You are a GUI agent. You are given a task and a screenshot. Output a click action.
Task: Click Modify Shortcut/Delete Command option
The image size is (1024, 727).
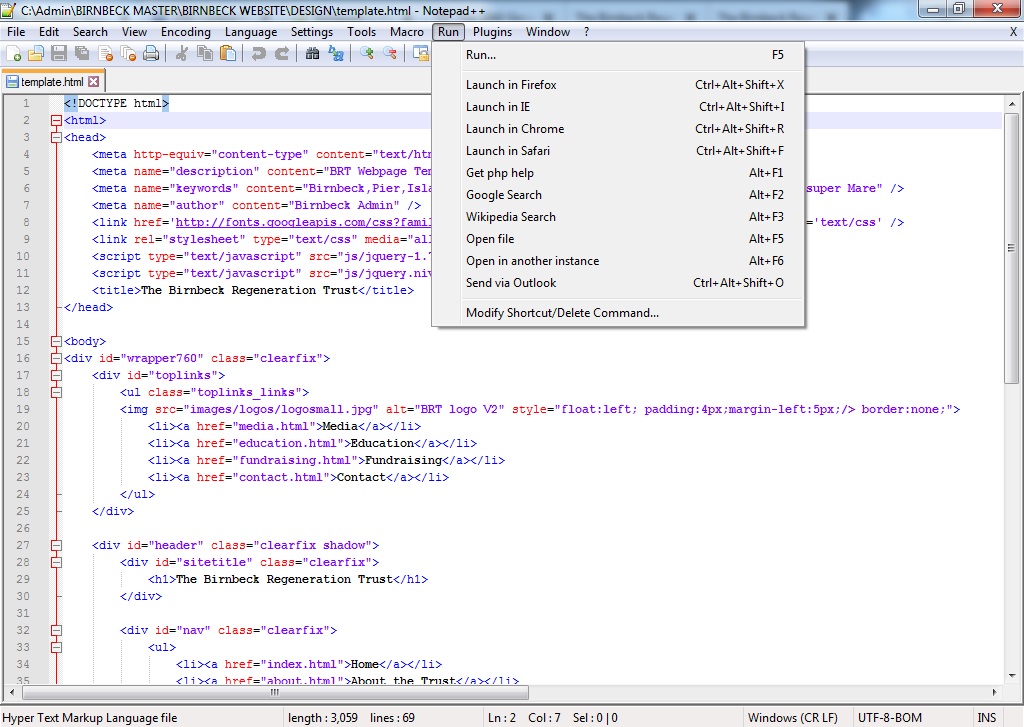point(562,313)
